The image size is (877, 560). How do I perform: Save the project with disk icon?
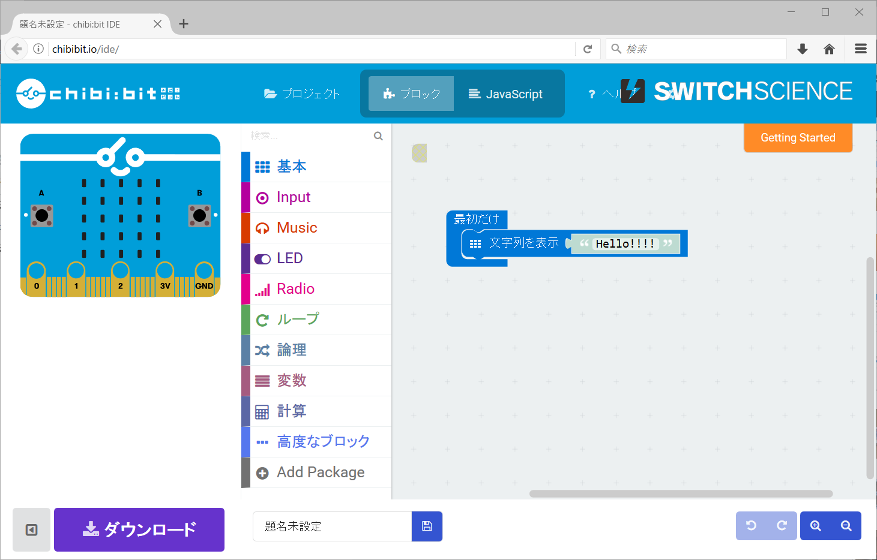point(427,526)
